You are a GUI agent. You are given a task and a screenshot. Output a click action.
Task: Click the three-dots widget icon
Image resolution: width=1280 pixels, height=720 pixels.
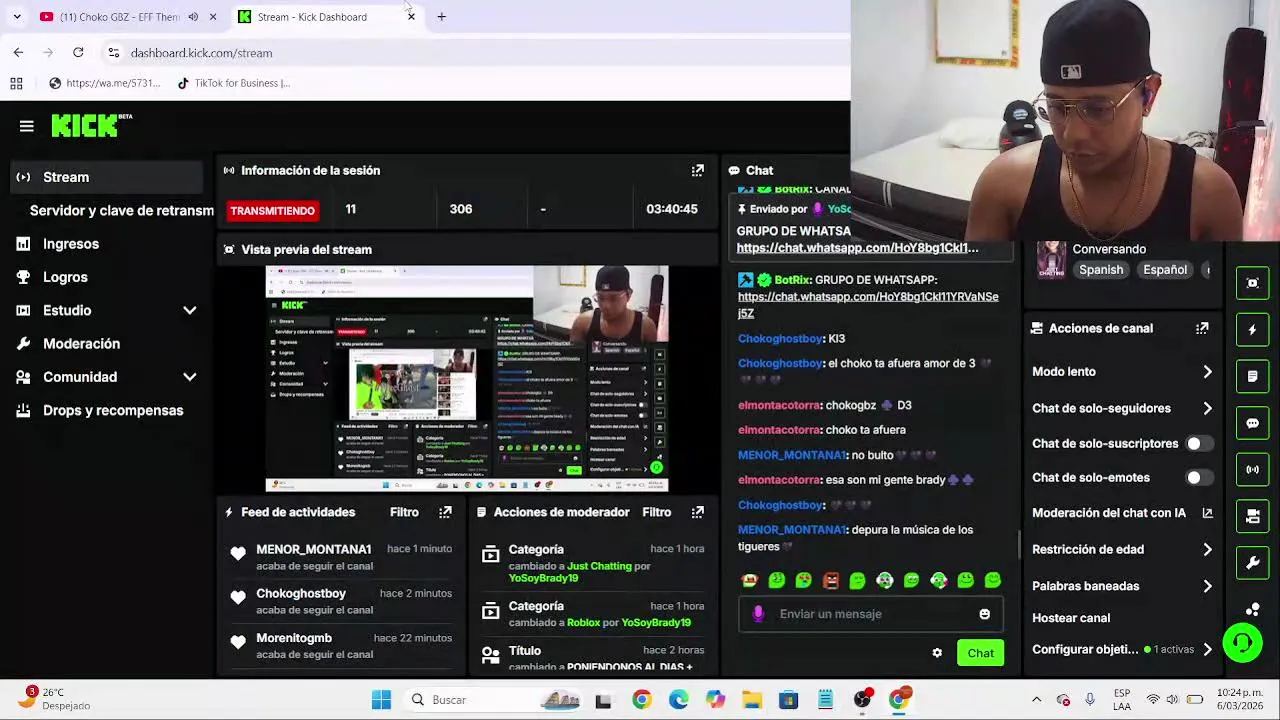[1253, 609]
